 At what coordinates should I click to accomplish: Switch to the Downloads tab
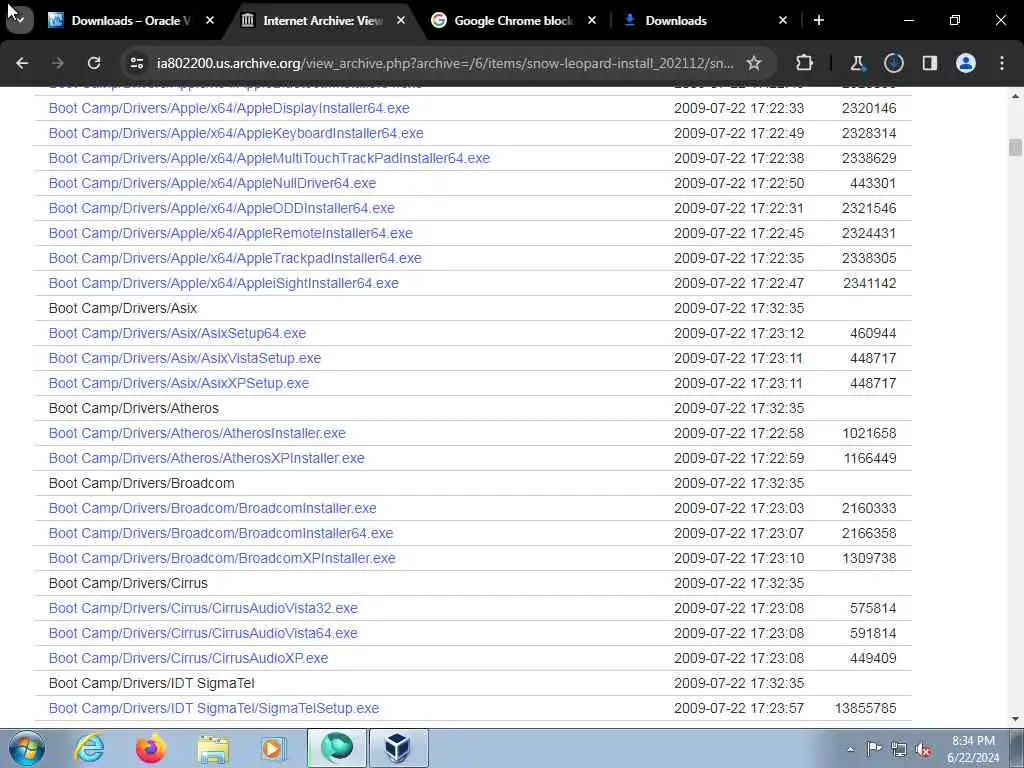click(x=705, y=20)
